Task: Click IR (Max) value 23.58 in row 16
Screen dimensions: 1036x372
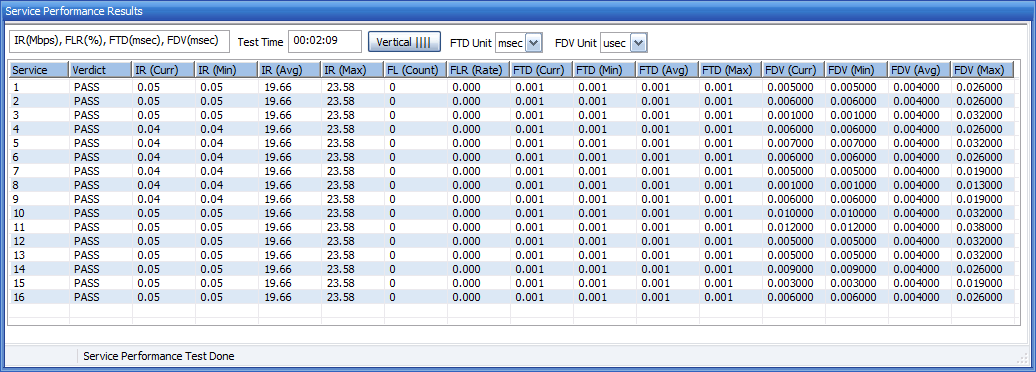Action: [340, 297]
